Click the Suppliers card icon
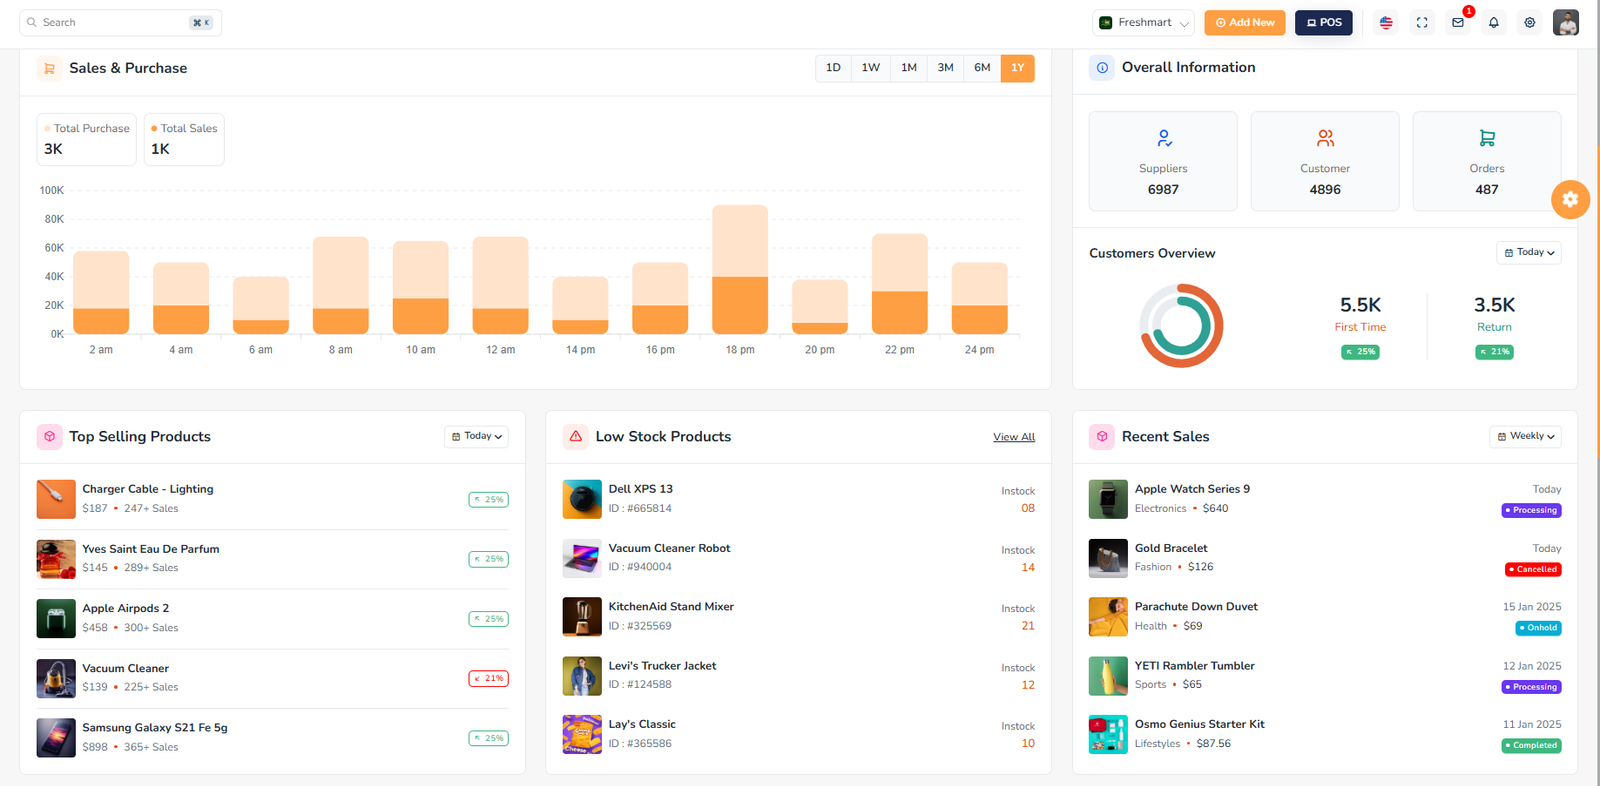Viewport: 1600px width, 786px height. [x=1163, y=138]
